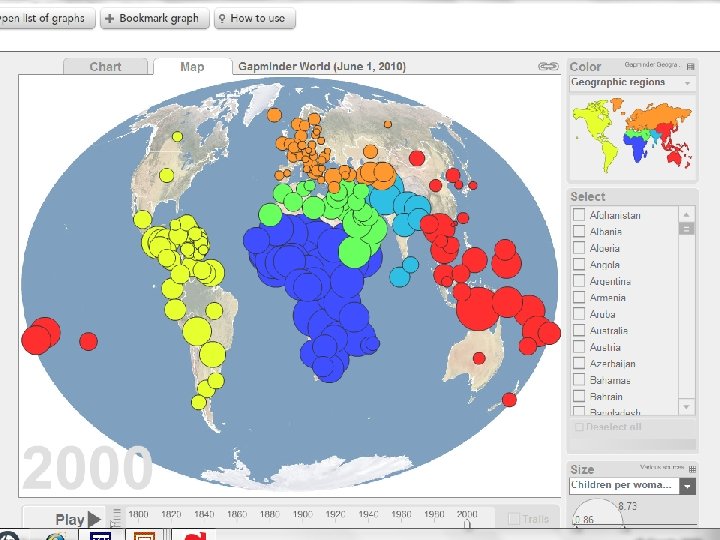Tick the Afghanistan checkbox
This screenshot has height=540, width=720.
pos(579,214)
